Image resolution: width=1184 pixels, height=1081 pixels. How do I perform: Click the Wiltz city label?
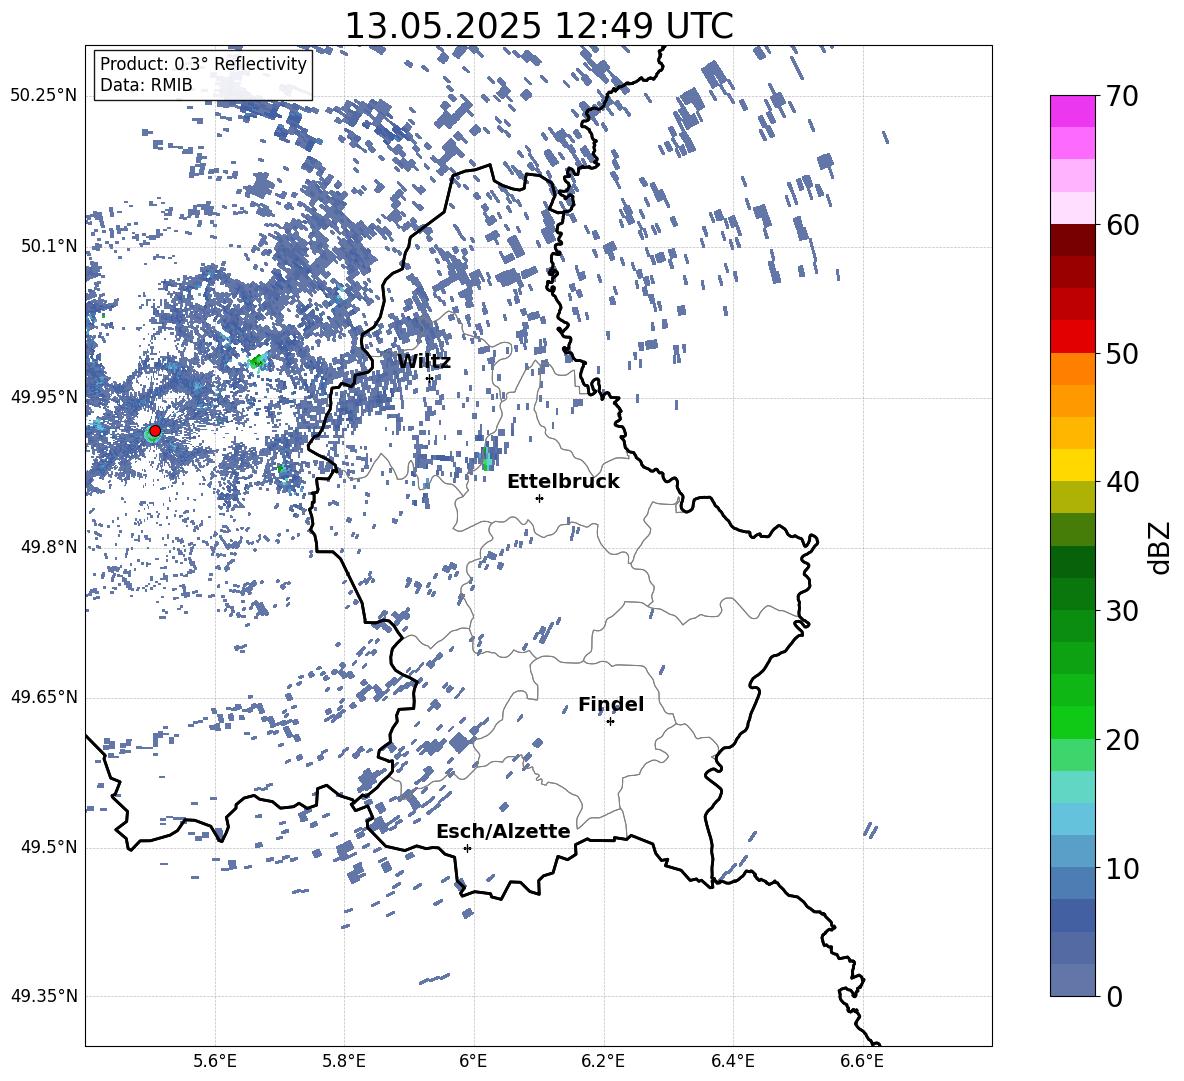pos(424,361)
